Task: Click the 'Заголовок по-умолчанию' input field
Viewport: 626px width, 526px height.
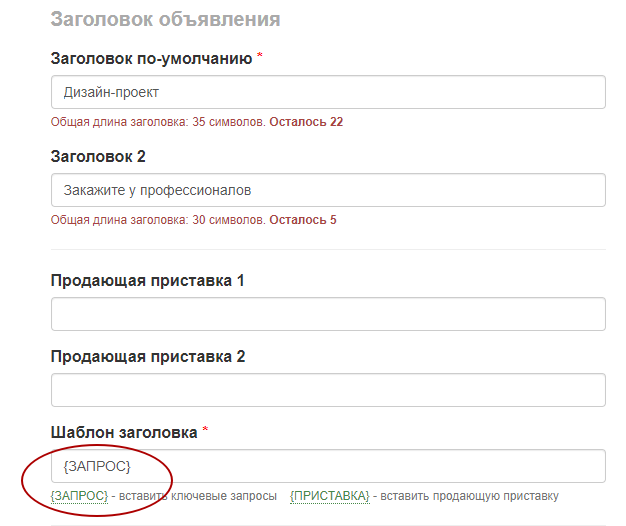Action: [328, 92]
